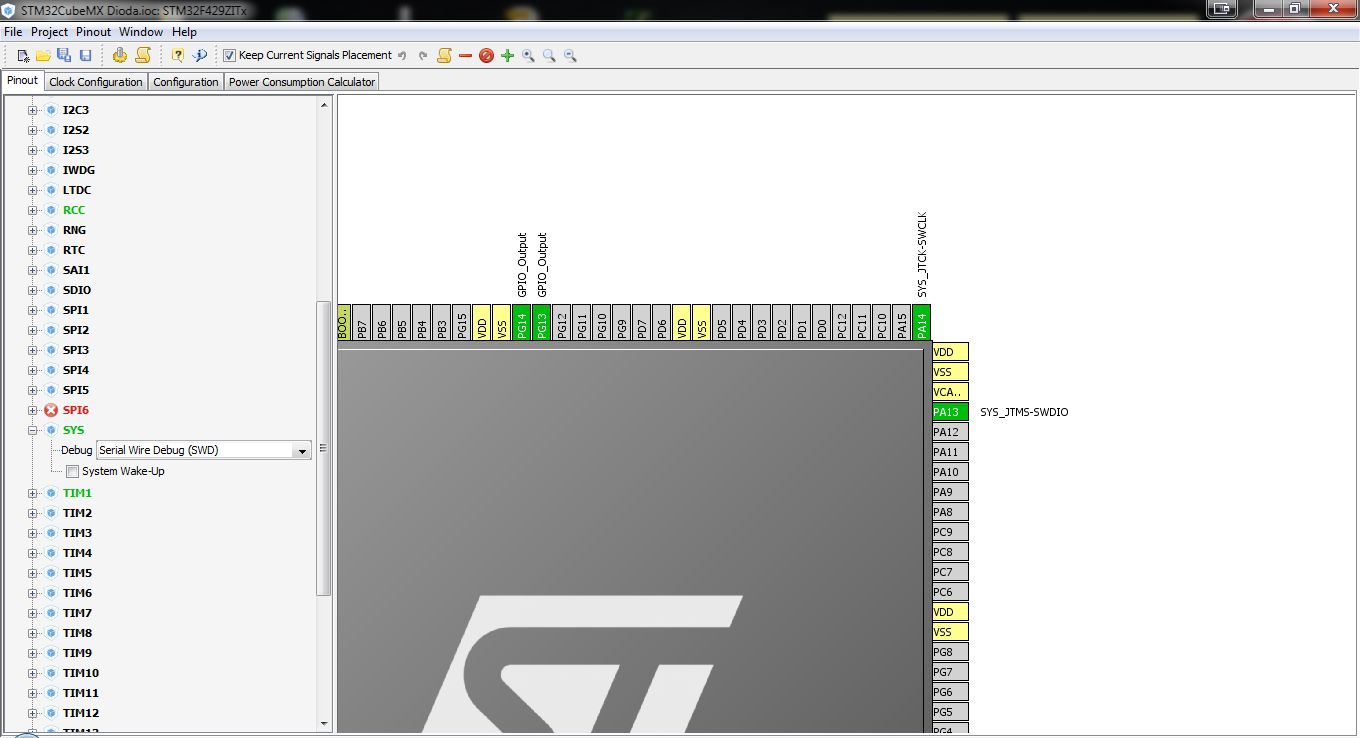Click the green plus toolbar icon
This screenshot has height=738, width=1360.
tap(507, 56)
